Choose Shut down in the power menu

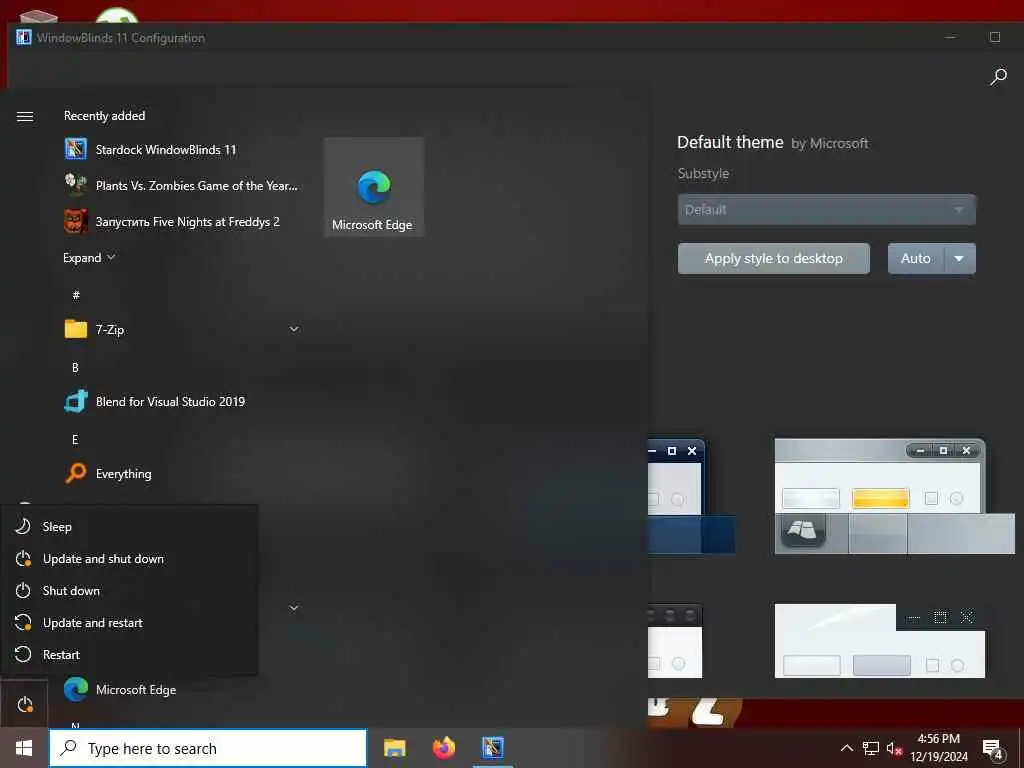(x=129, y=590)
